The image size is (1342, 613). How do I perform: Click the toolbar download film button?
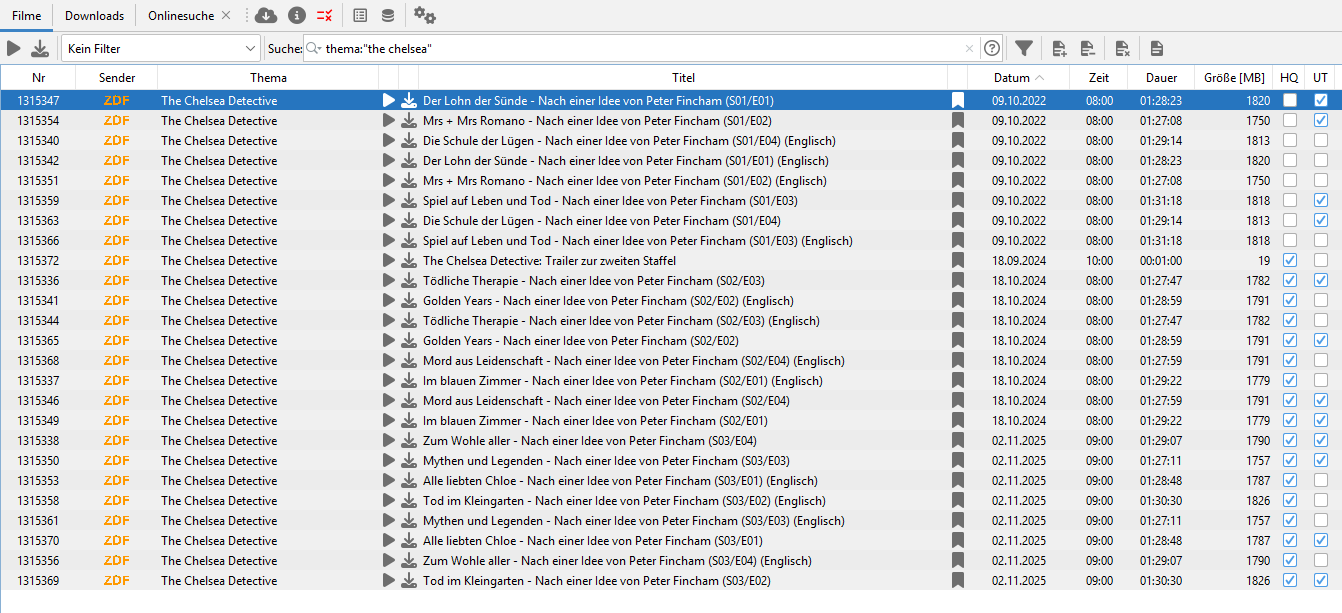[40, 48]
